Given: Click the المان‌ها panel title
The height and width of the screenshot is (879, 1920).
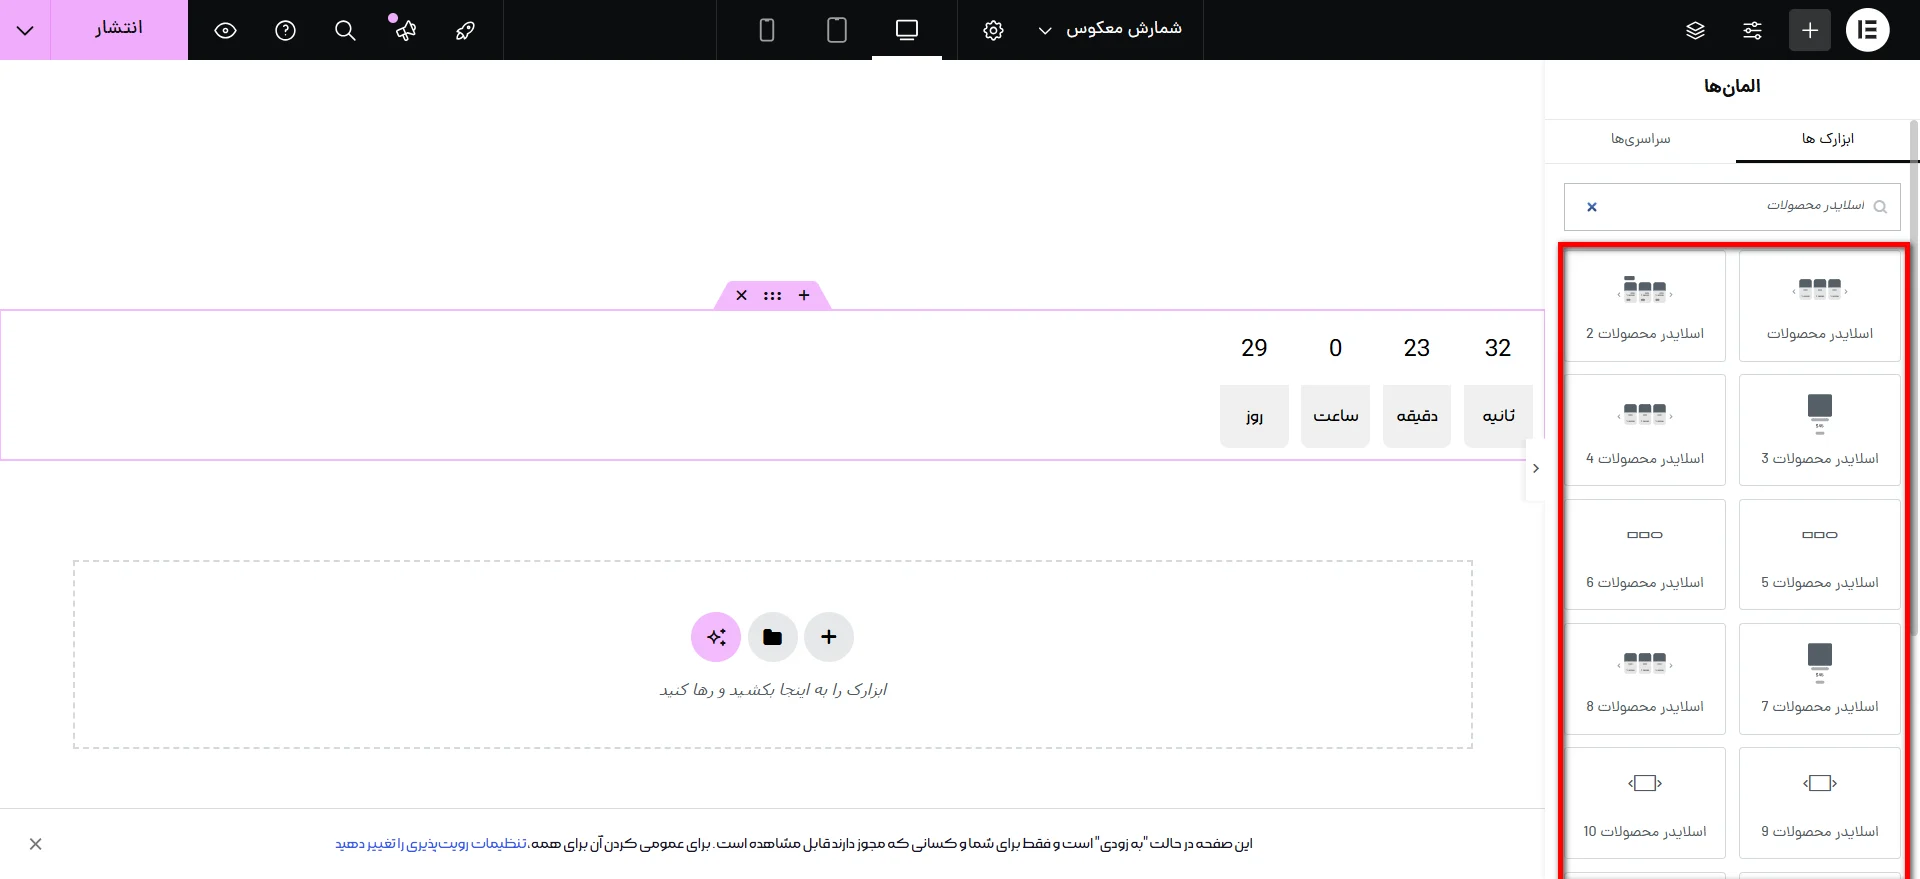Looking at the screenshot, I should [1732, 86].
